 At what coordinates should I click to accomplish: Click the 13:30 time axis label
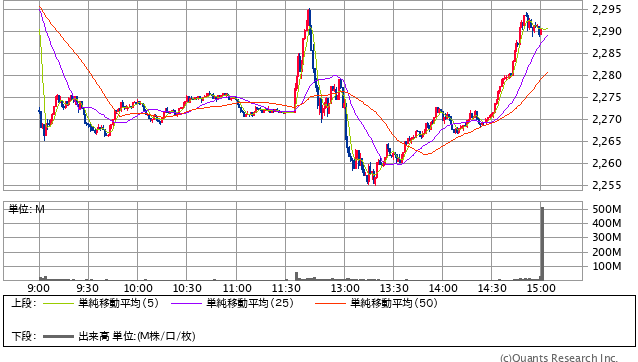pos(394,288)
